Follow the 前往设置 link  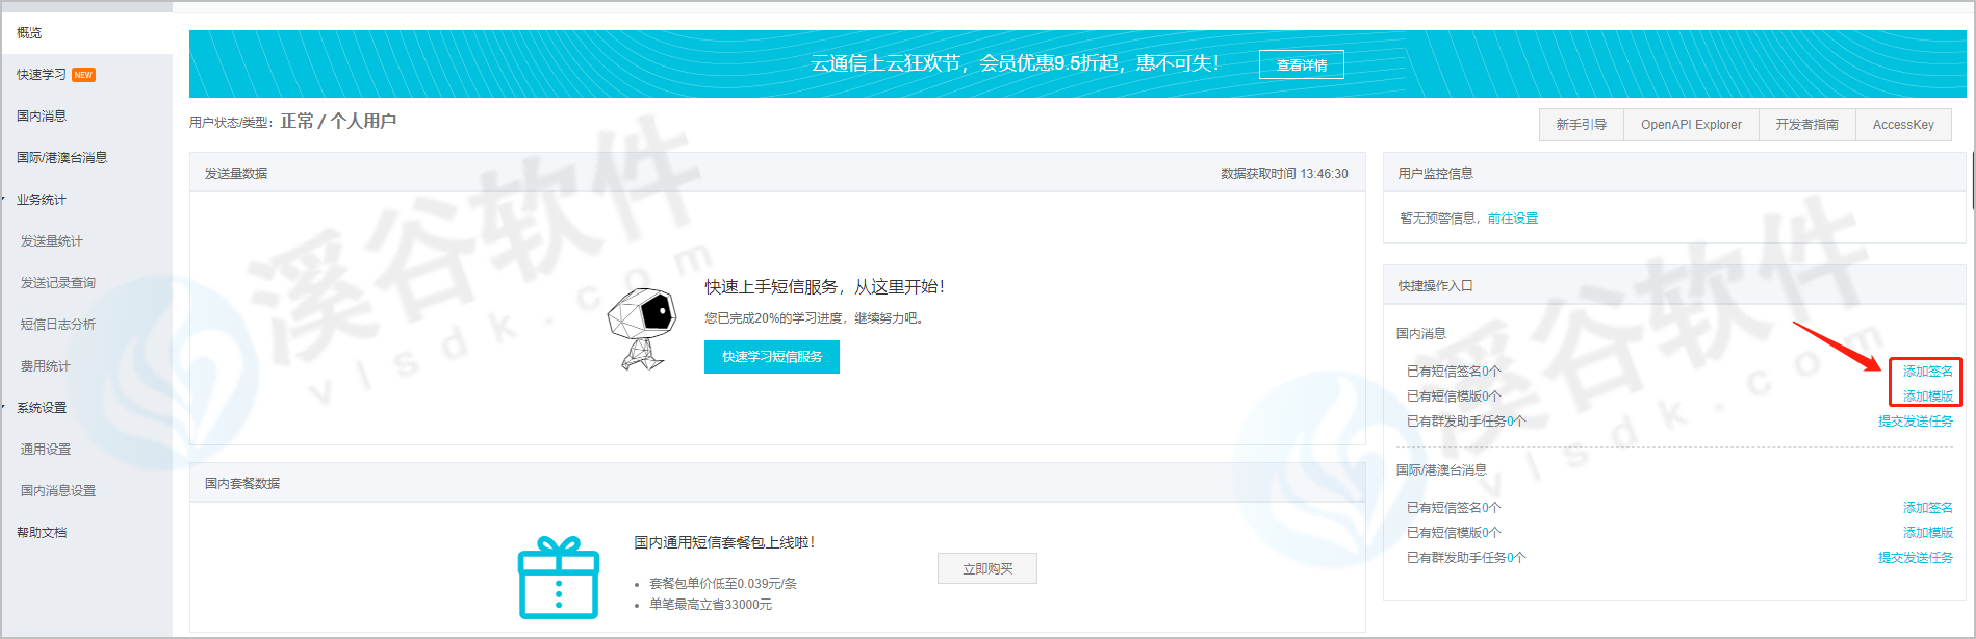(x=1512, y=218)
